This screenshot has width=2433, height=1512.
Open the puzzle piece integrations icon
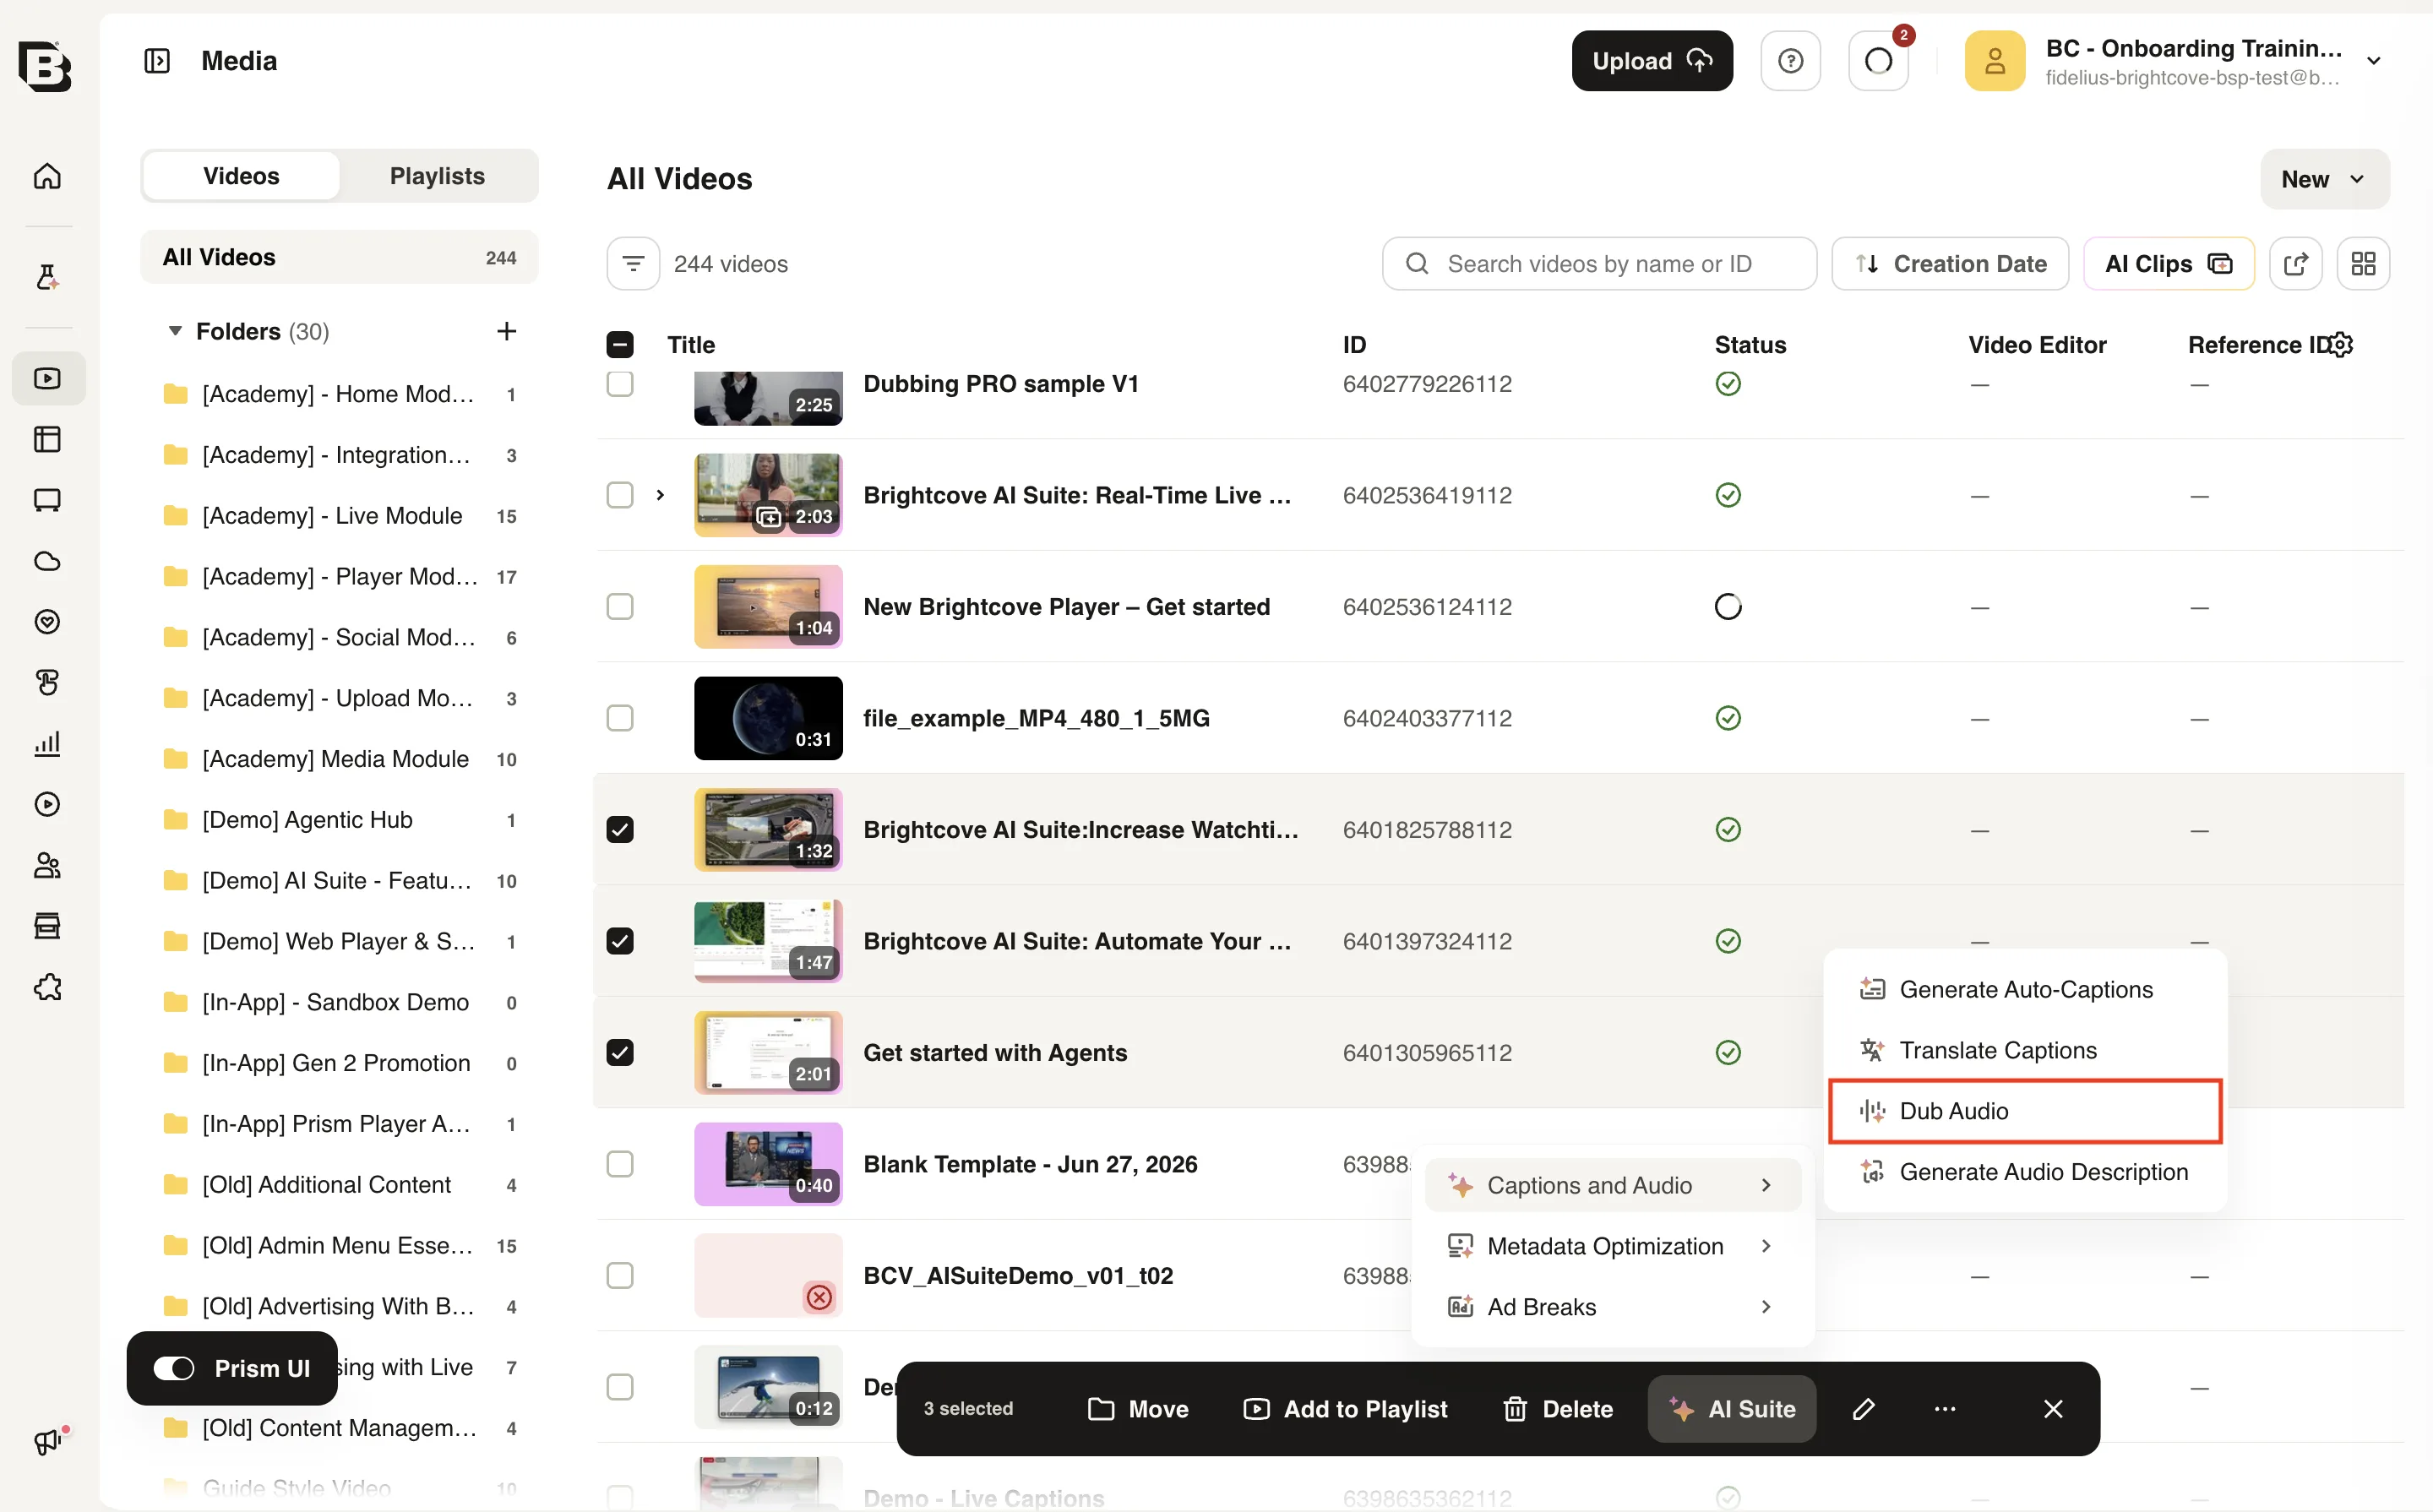47,987
